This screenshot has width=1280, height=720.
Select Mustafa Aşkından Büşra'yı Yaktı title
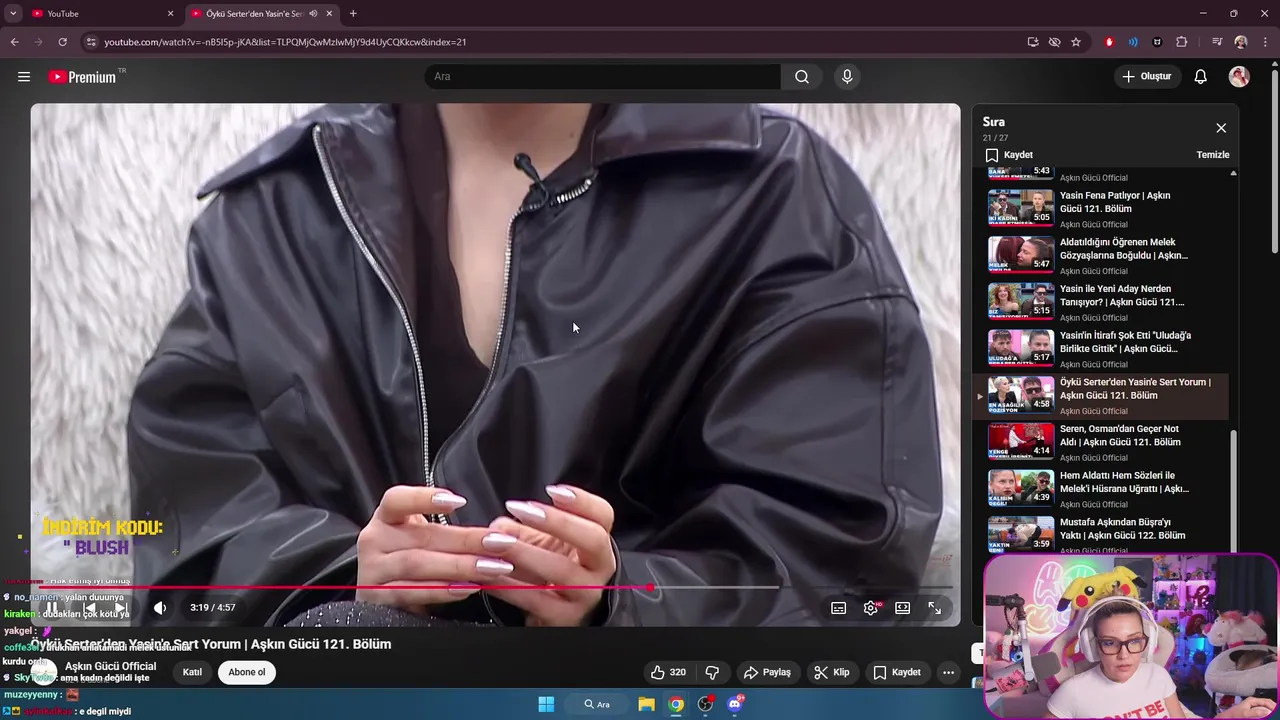click(x=1122, y=529)
